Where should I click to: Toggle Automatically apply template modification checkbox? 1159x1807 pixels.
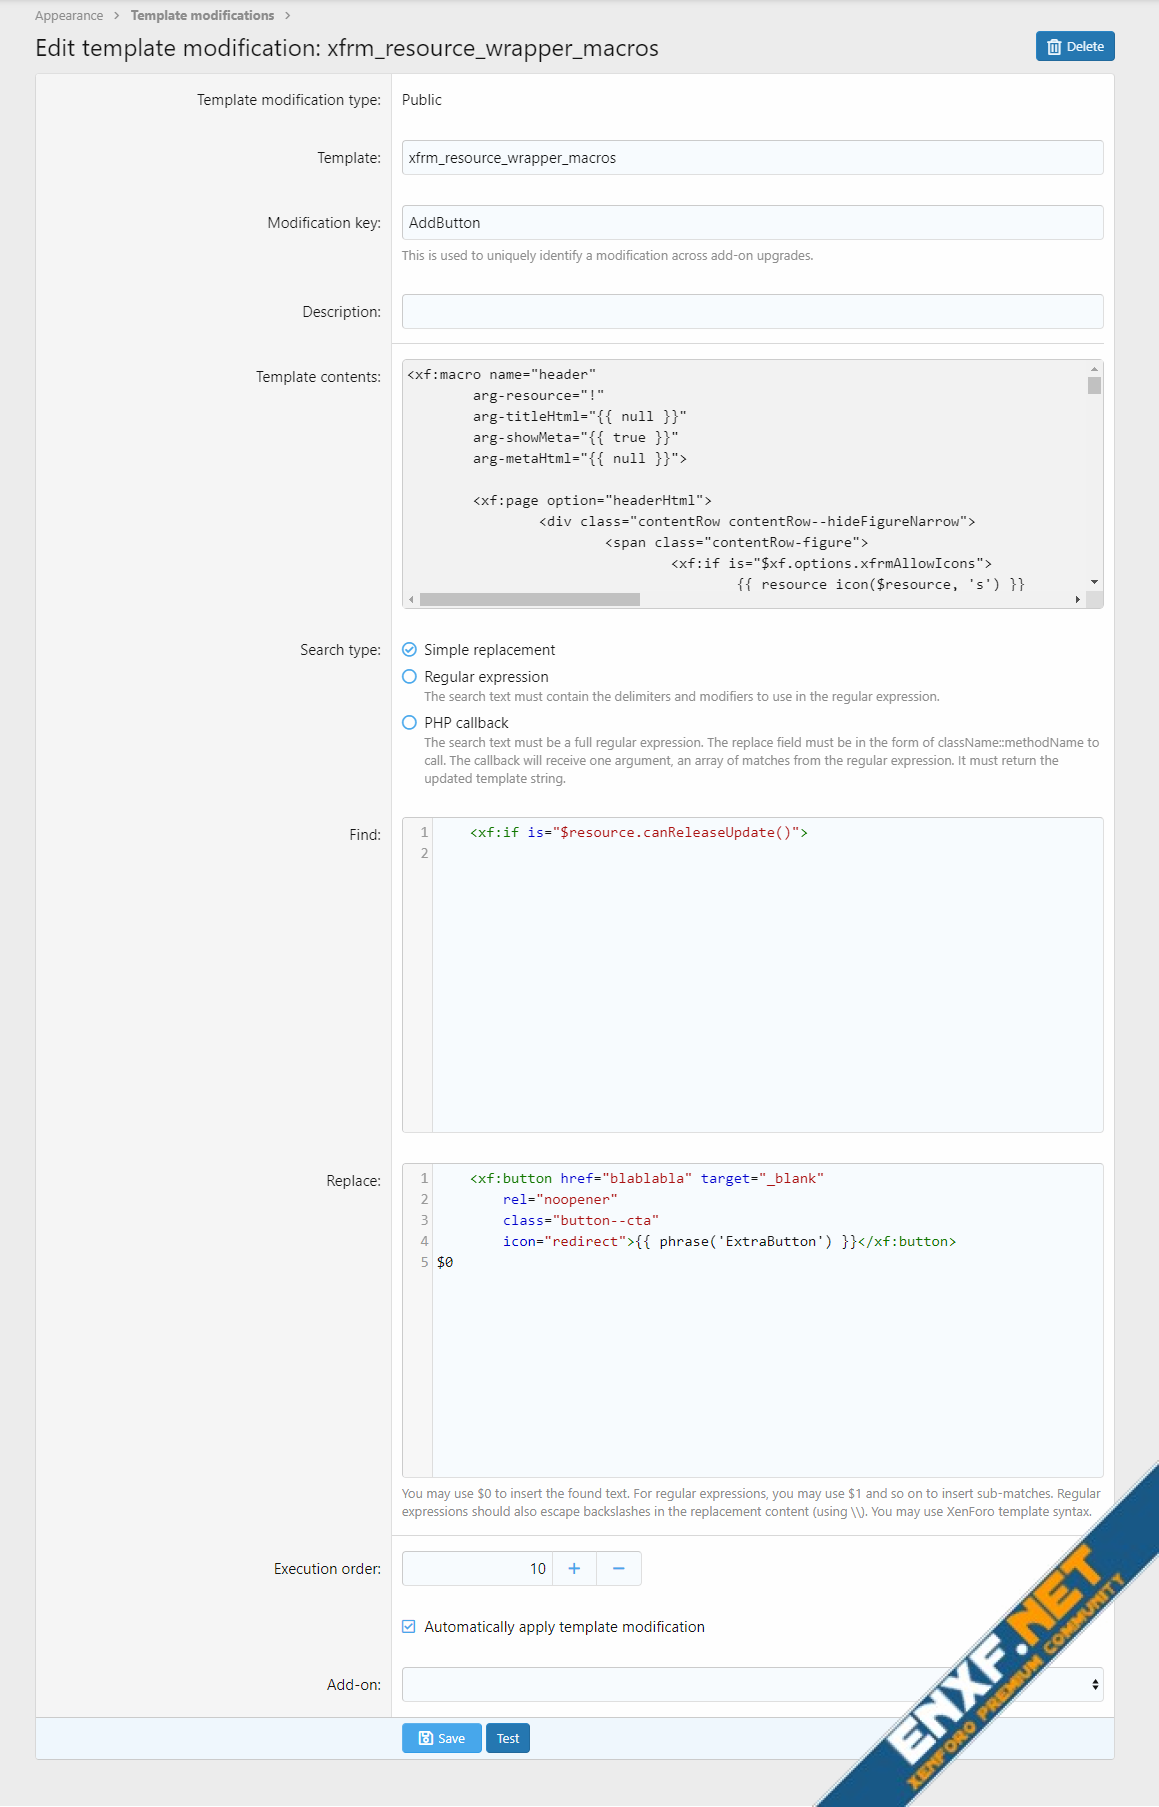click(x=409, y=1627)
